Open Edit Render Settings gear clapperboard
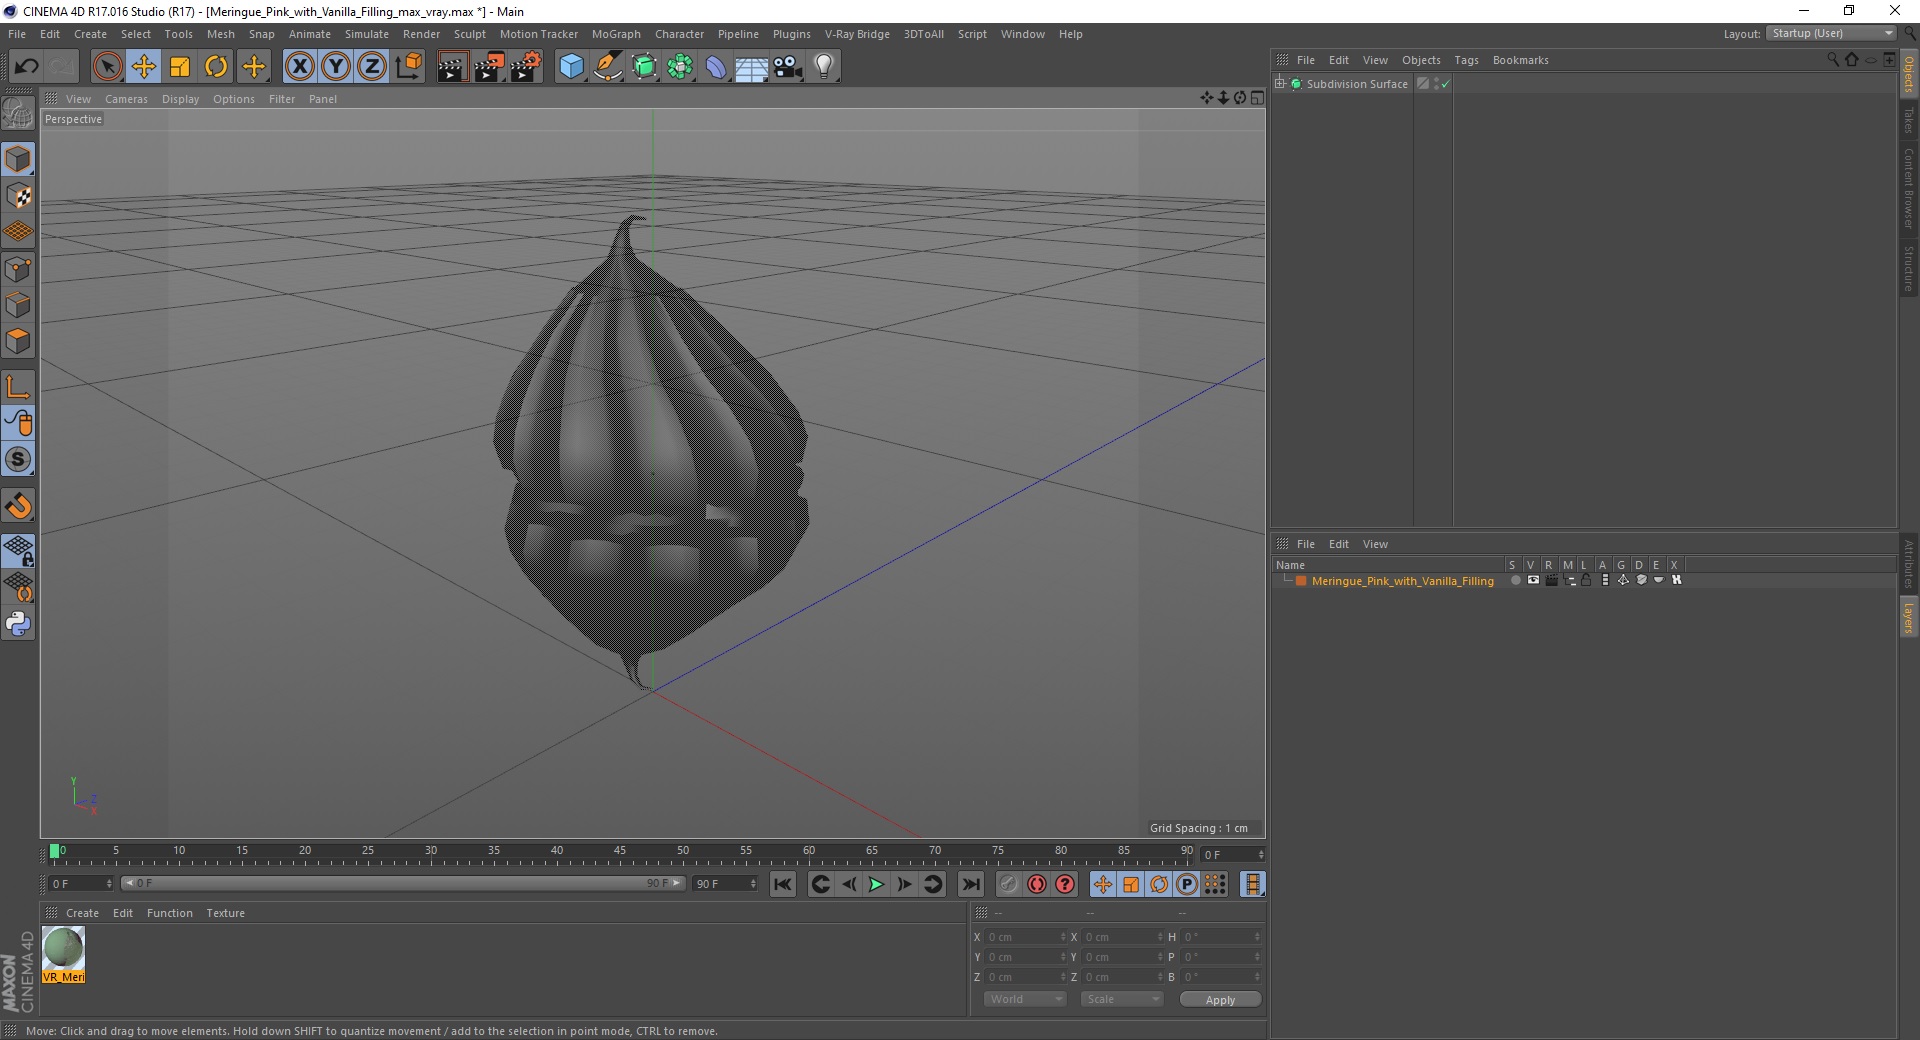1920x1040 pixels. point(526,67)
